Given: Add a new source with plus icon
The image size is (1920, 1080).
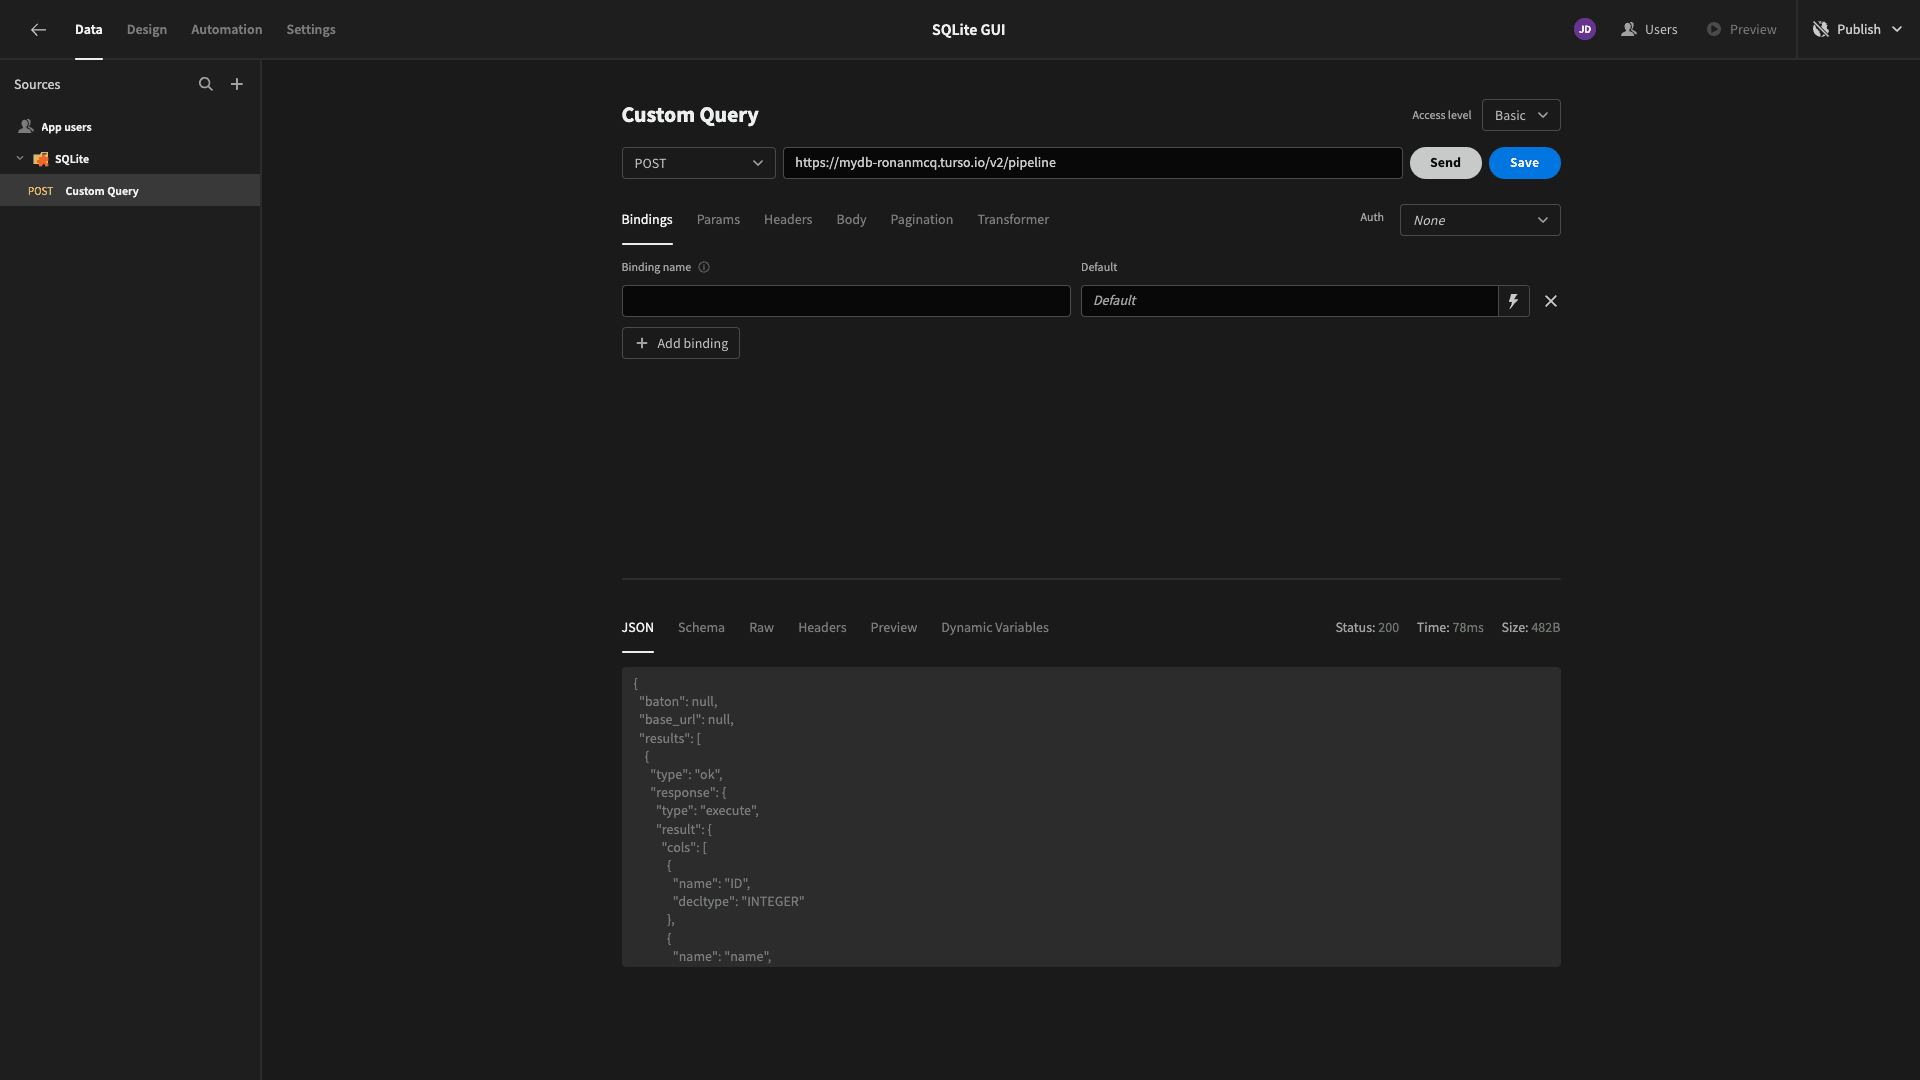Looking at the screenshot, I should (237, 84).
